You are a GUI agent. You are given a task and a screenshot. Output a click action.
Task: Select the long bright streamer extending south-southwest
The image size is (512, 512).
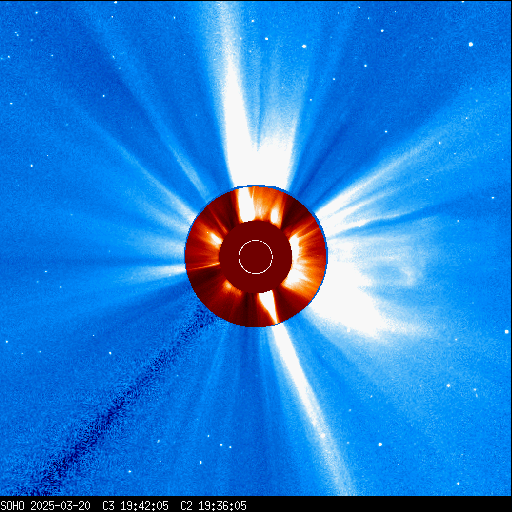click(307, 400)
